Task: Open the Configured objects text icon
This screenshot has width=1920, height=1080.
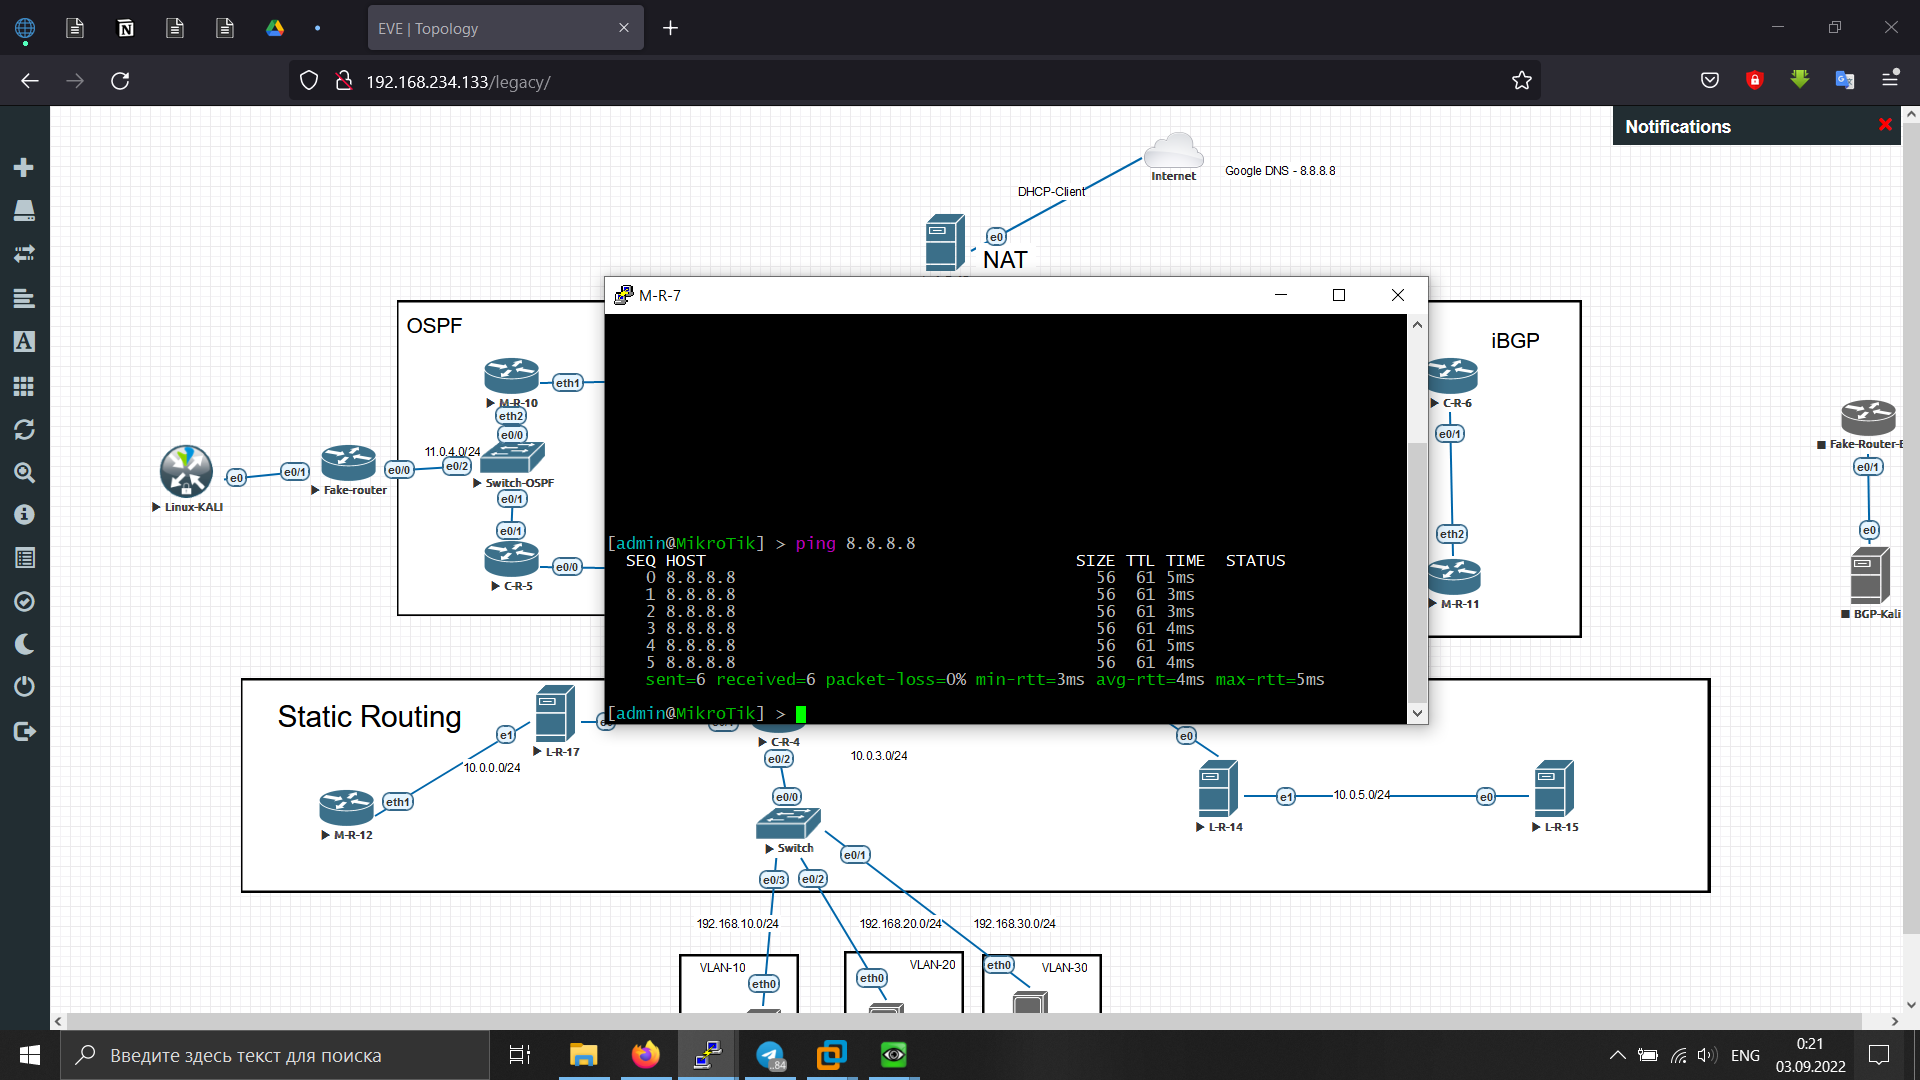Action: (x=24, y=342)
